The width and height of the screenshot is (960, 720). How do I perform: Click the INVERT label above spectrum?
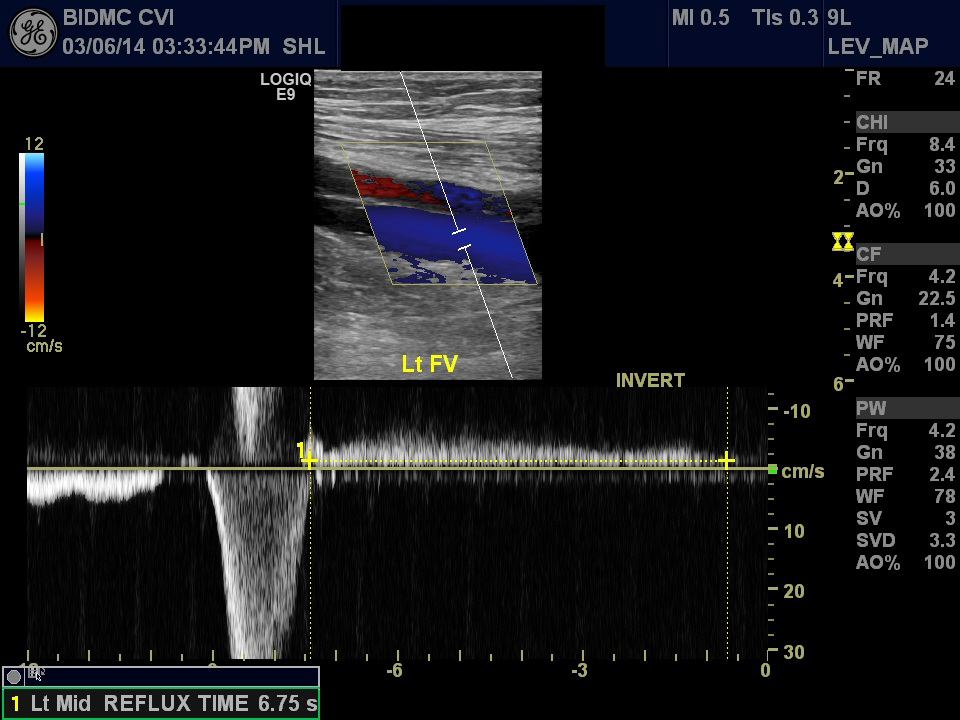point(650,381)
